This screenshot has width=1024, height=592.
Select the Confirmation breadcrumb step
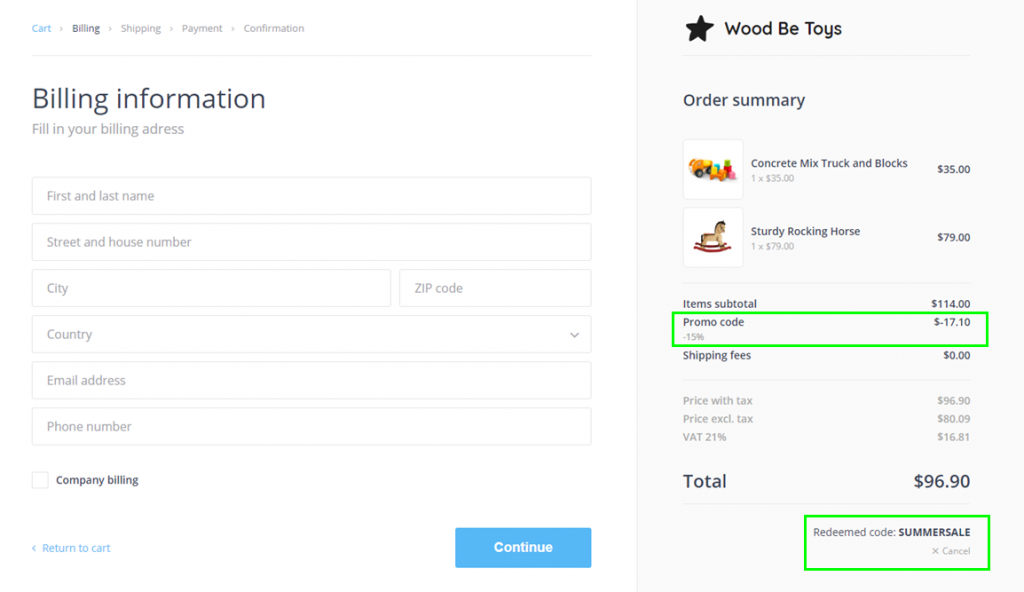coord(274,28)
